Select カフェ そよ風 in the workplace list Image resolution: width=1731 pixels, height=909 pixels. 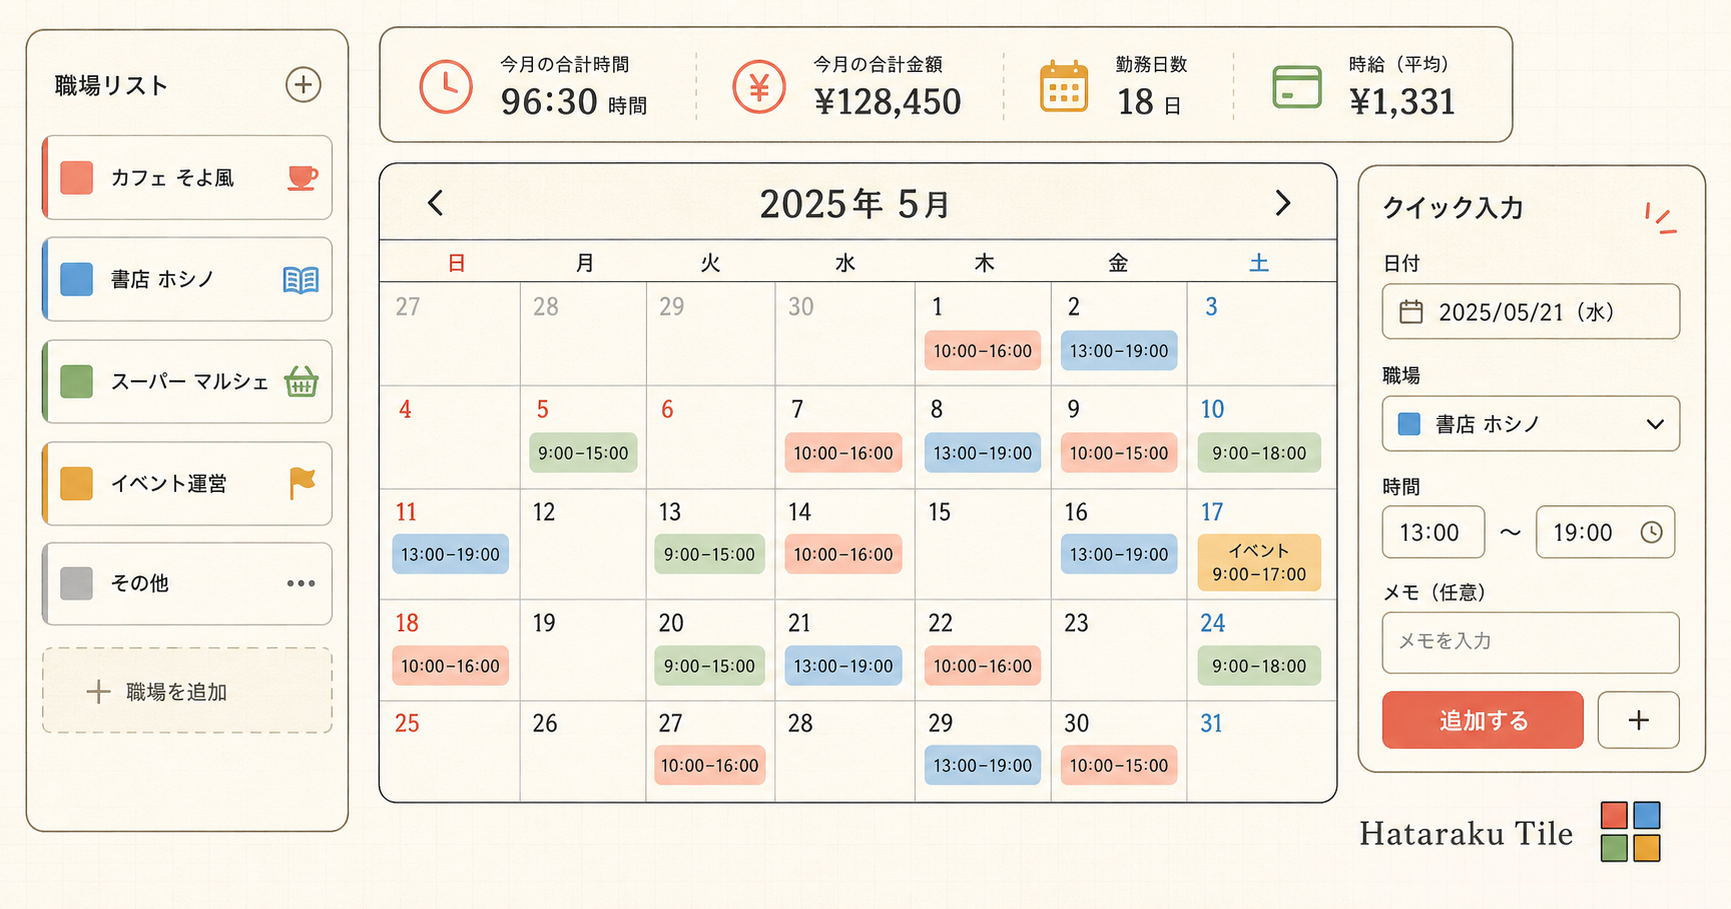tap(187, 178)
